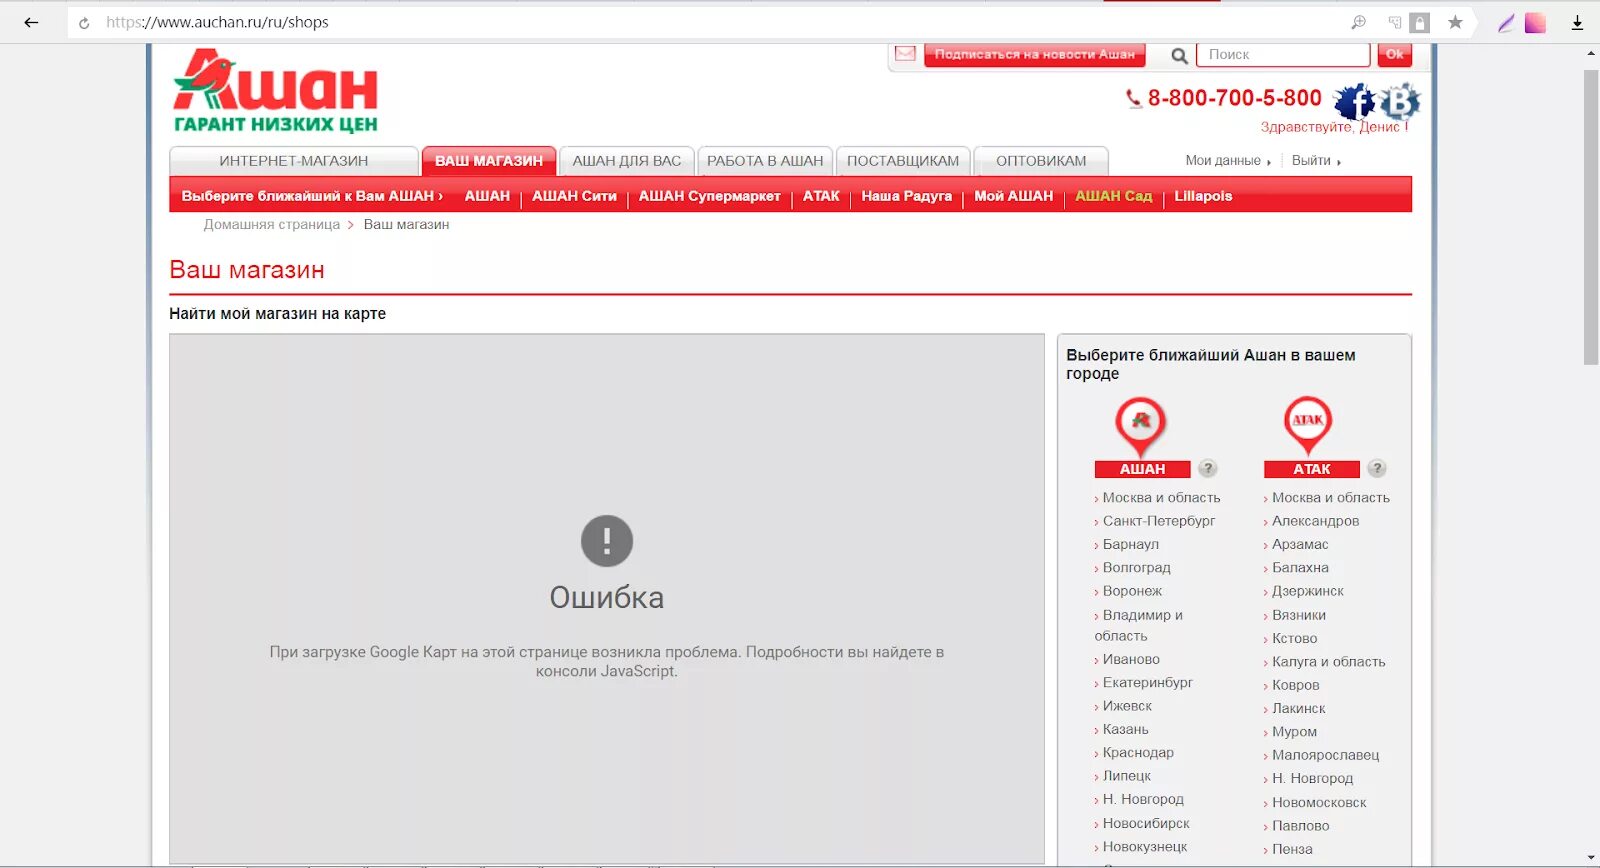The image size is (1600, 868).
Task: Focus the Поиск search field
Action: [x=1282, y=55]
